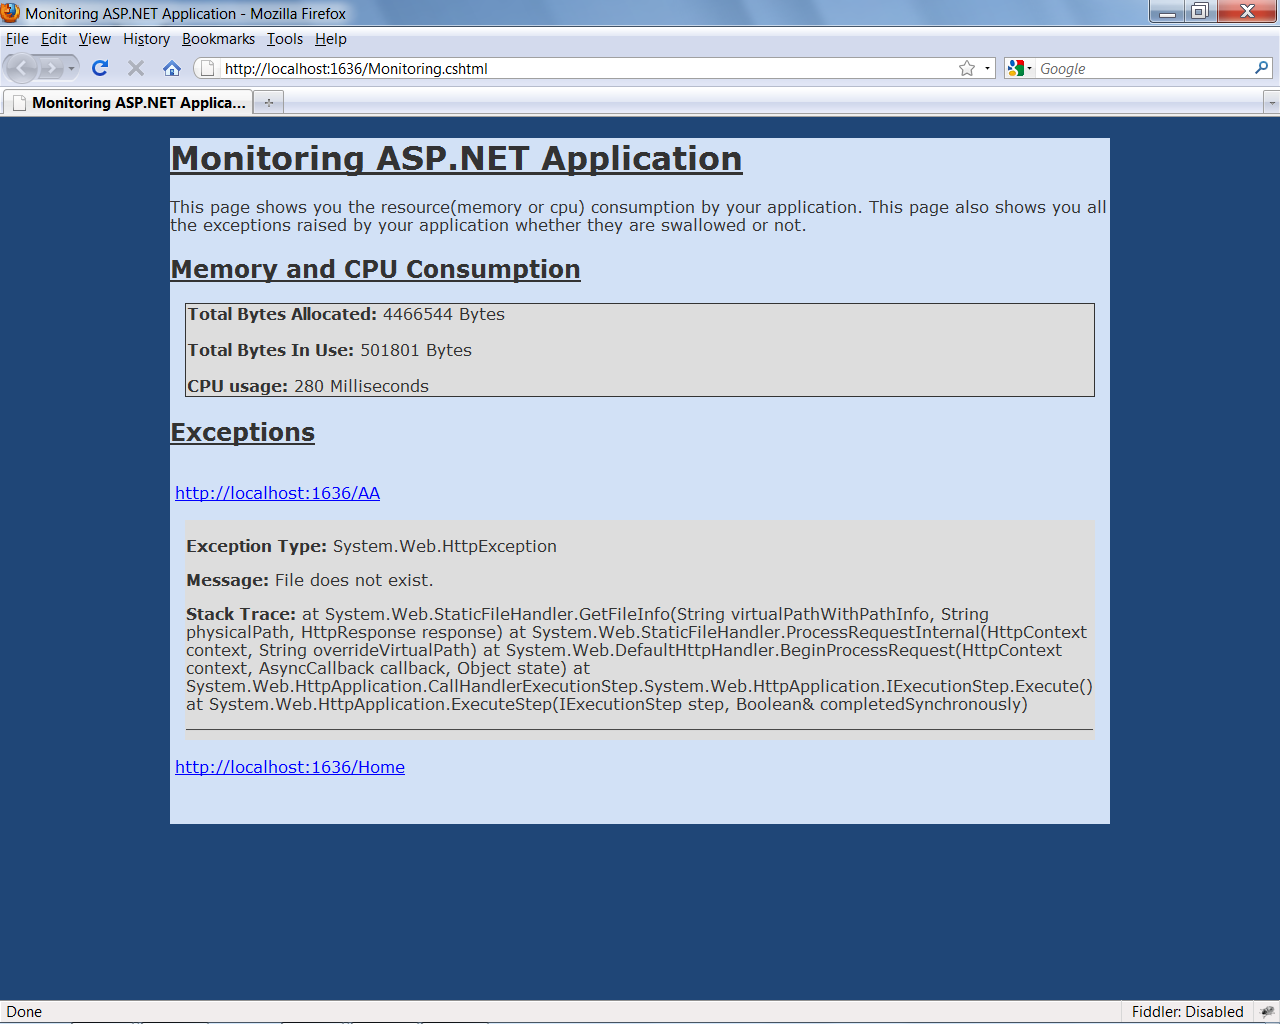Click the page identity icon in address bar
This screenshot has height=1024, width=1280.
(207, 68)
